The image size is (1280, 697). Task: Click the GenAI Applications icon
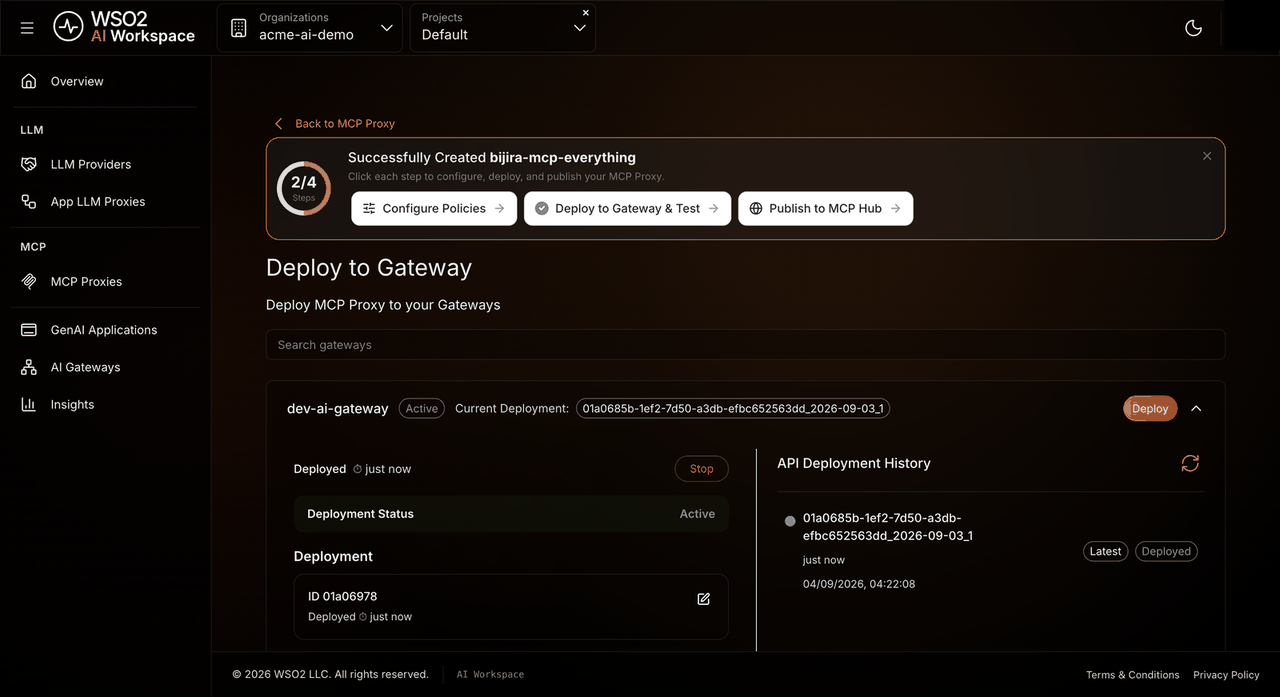(x=29, y=329)
